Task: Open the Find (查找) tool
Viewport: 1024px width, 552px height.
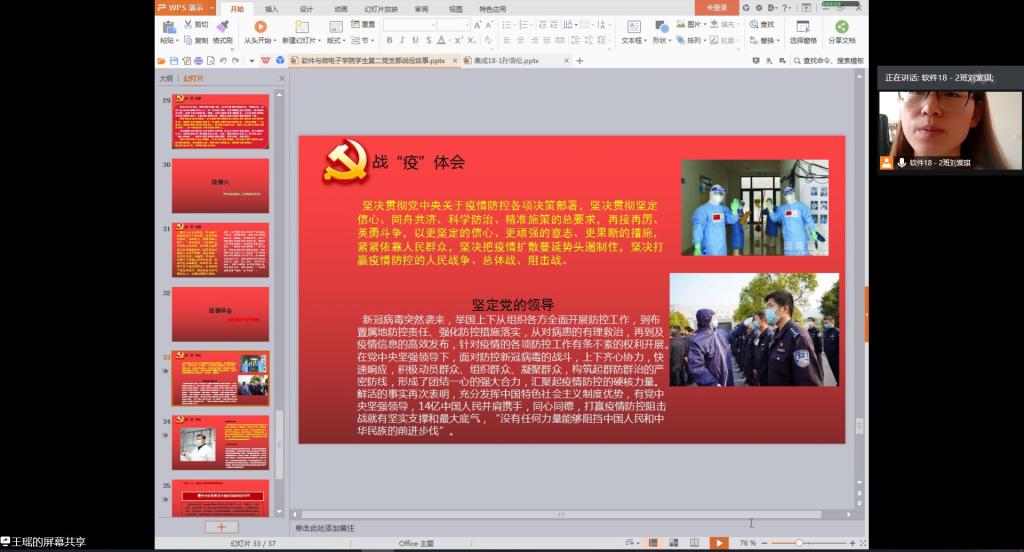Action: coord(761,24)
